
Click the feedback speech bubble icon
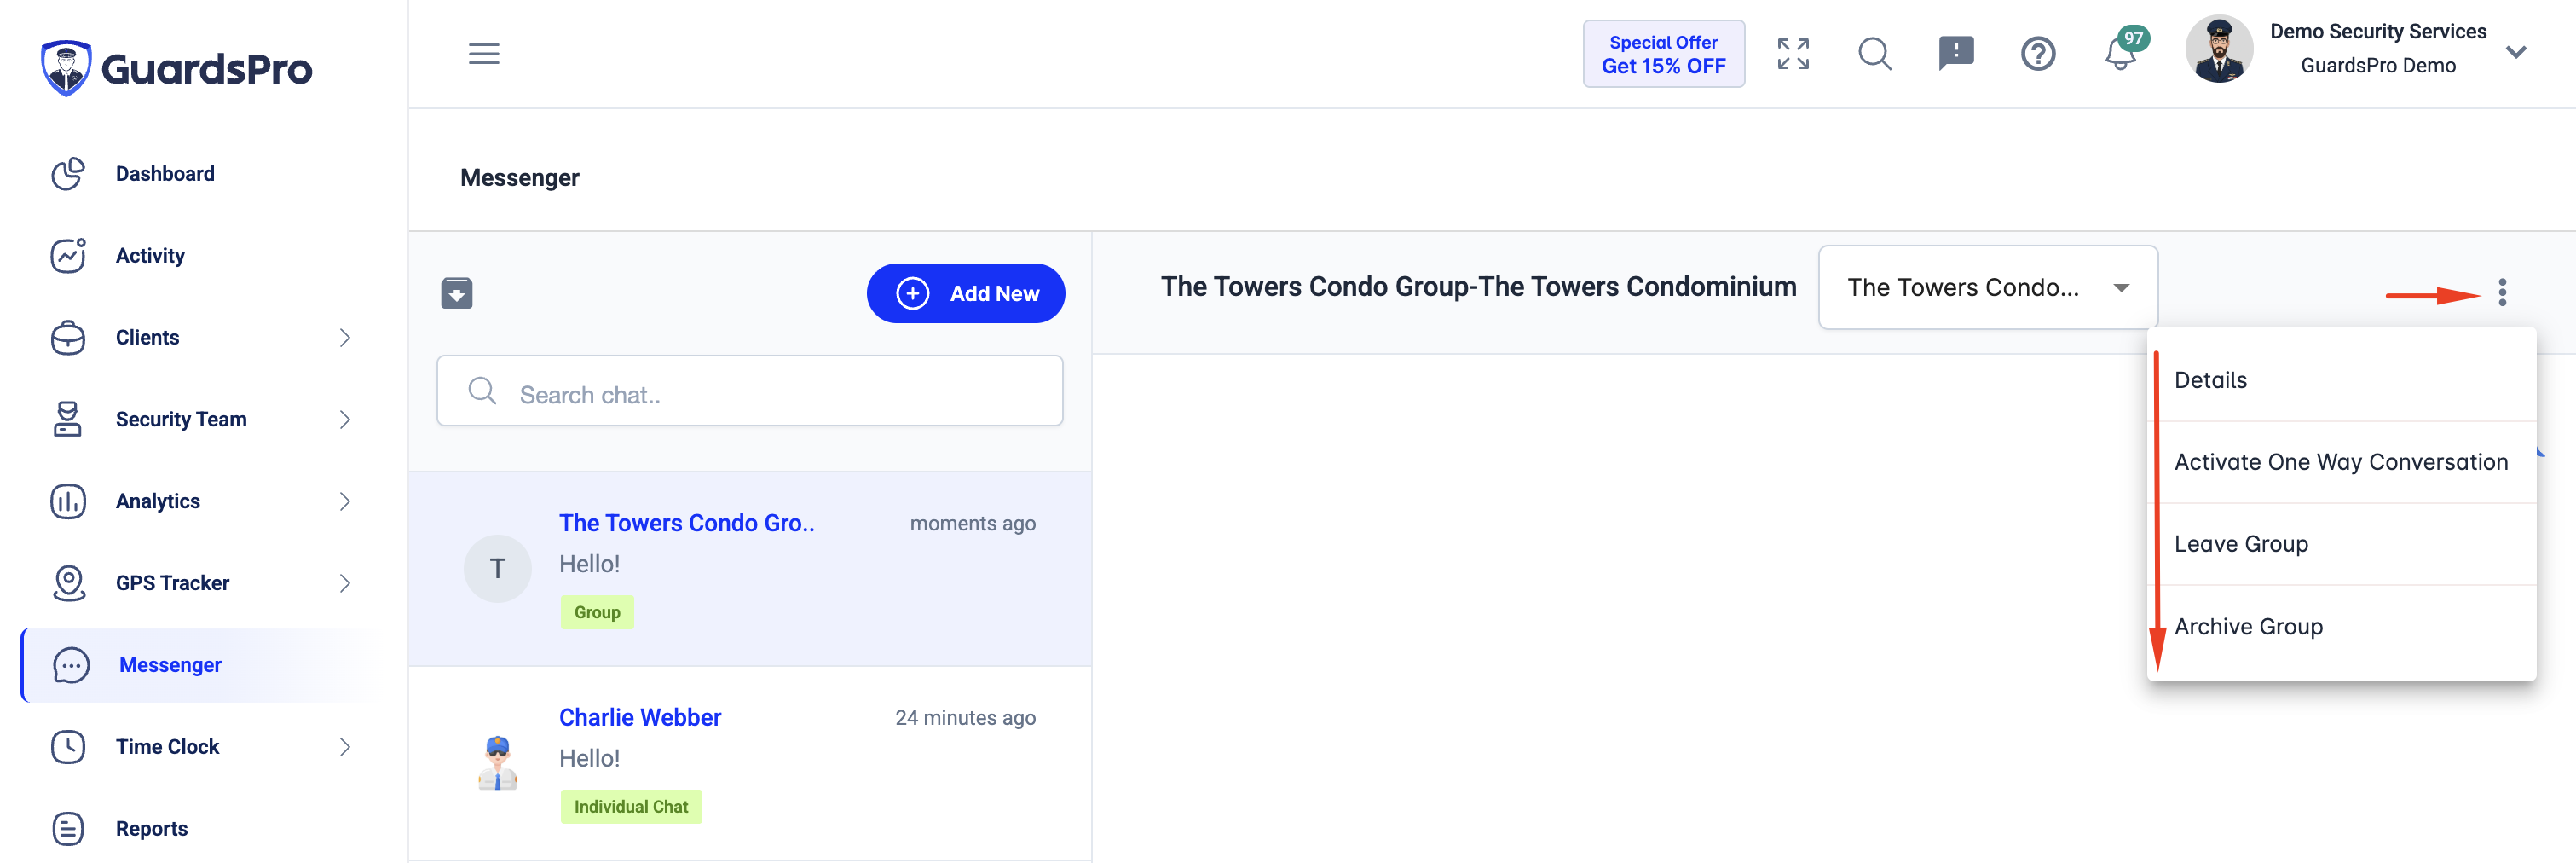(1956, 54)
